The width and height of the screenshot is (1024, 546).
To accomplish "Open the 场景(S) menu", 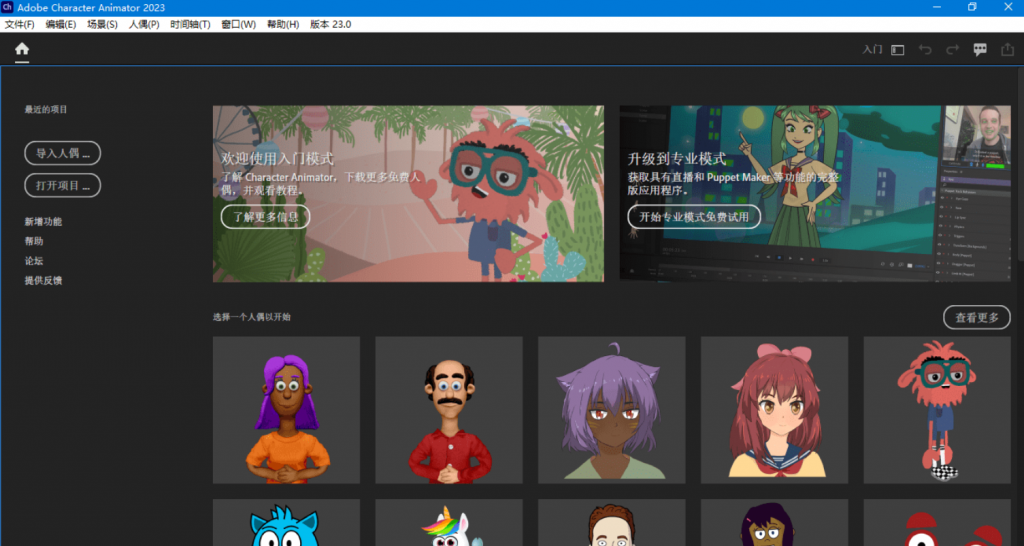I will 103,24.
